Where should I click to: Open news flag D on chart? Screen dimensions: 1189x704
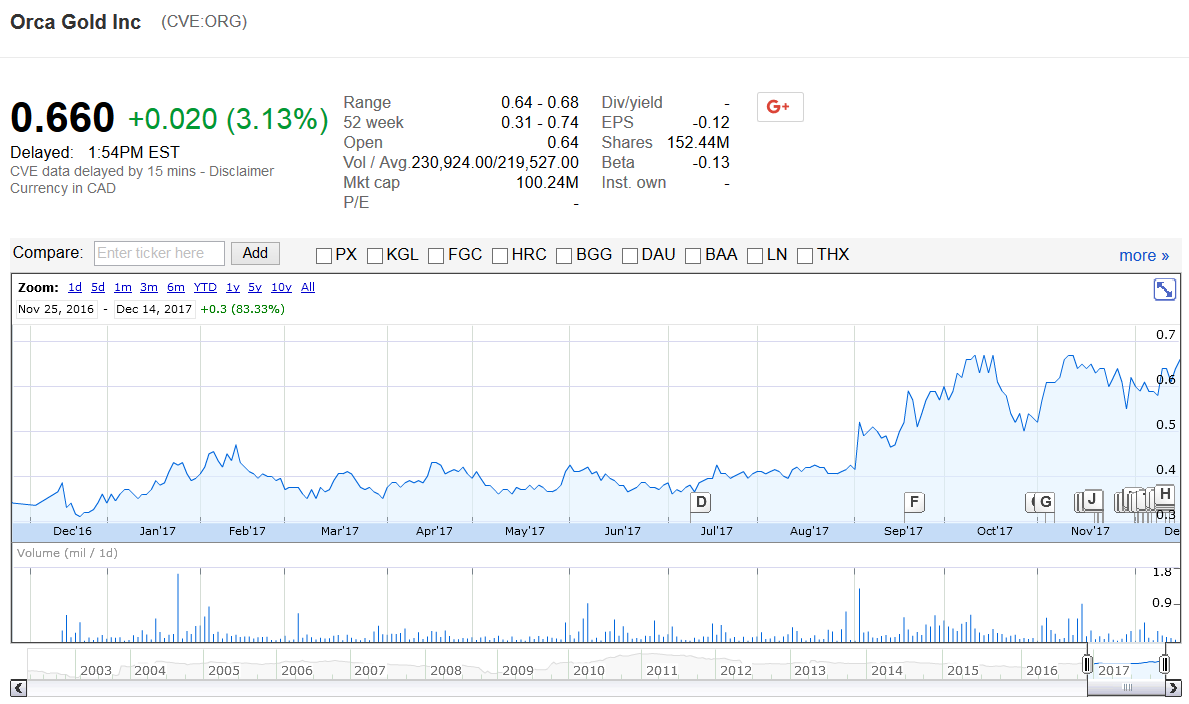(x=701, y=501)
